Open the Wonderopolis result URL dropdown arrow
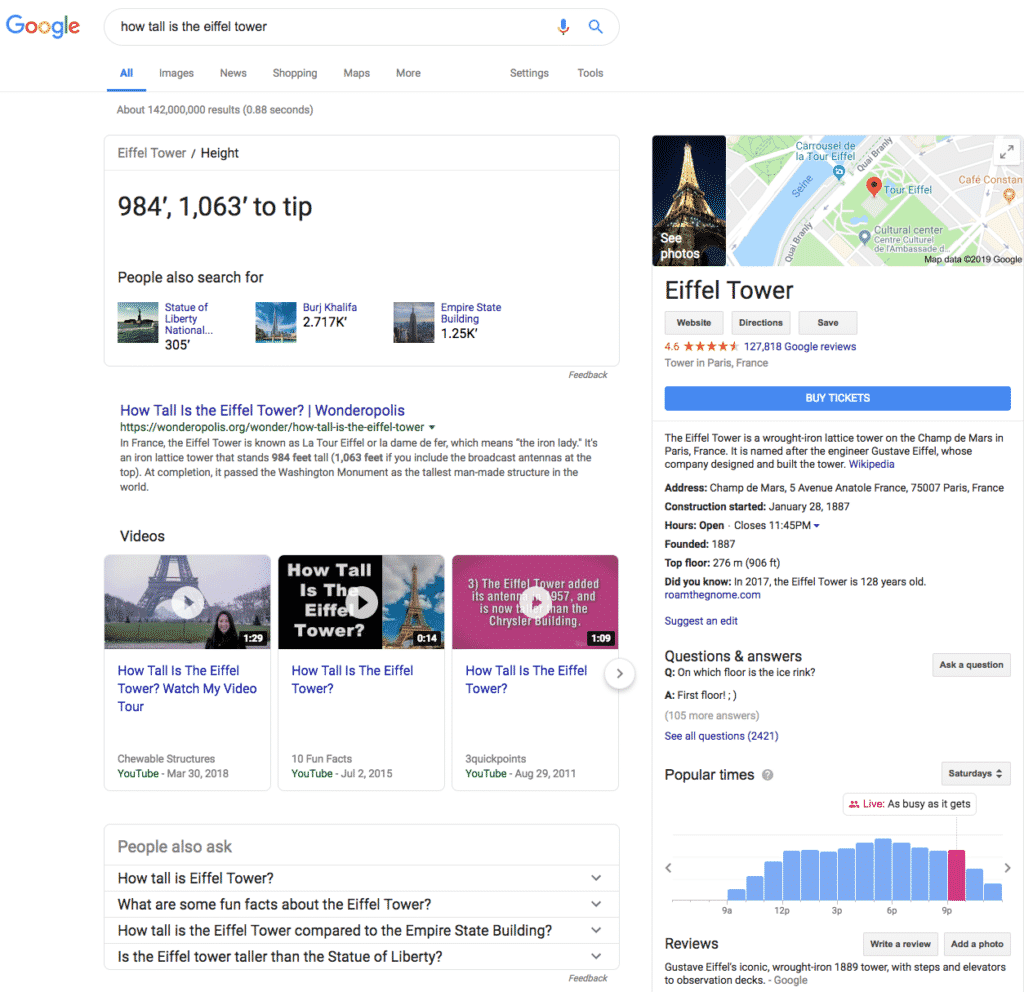 (432, 428)
